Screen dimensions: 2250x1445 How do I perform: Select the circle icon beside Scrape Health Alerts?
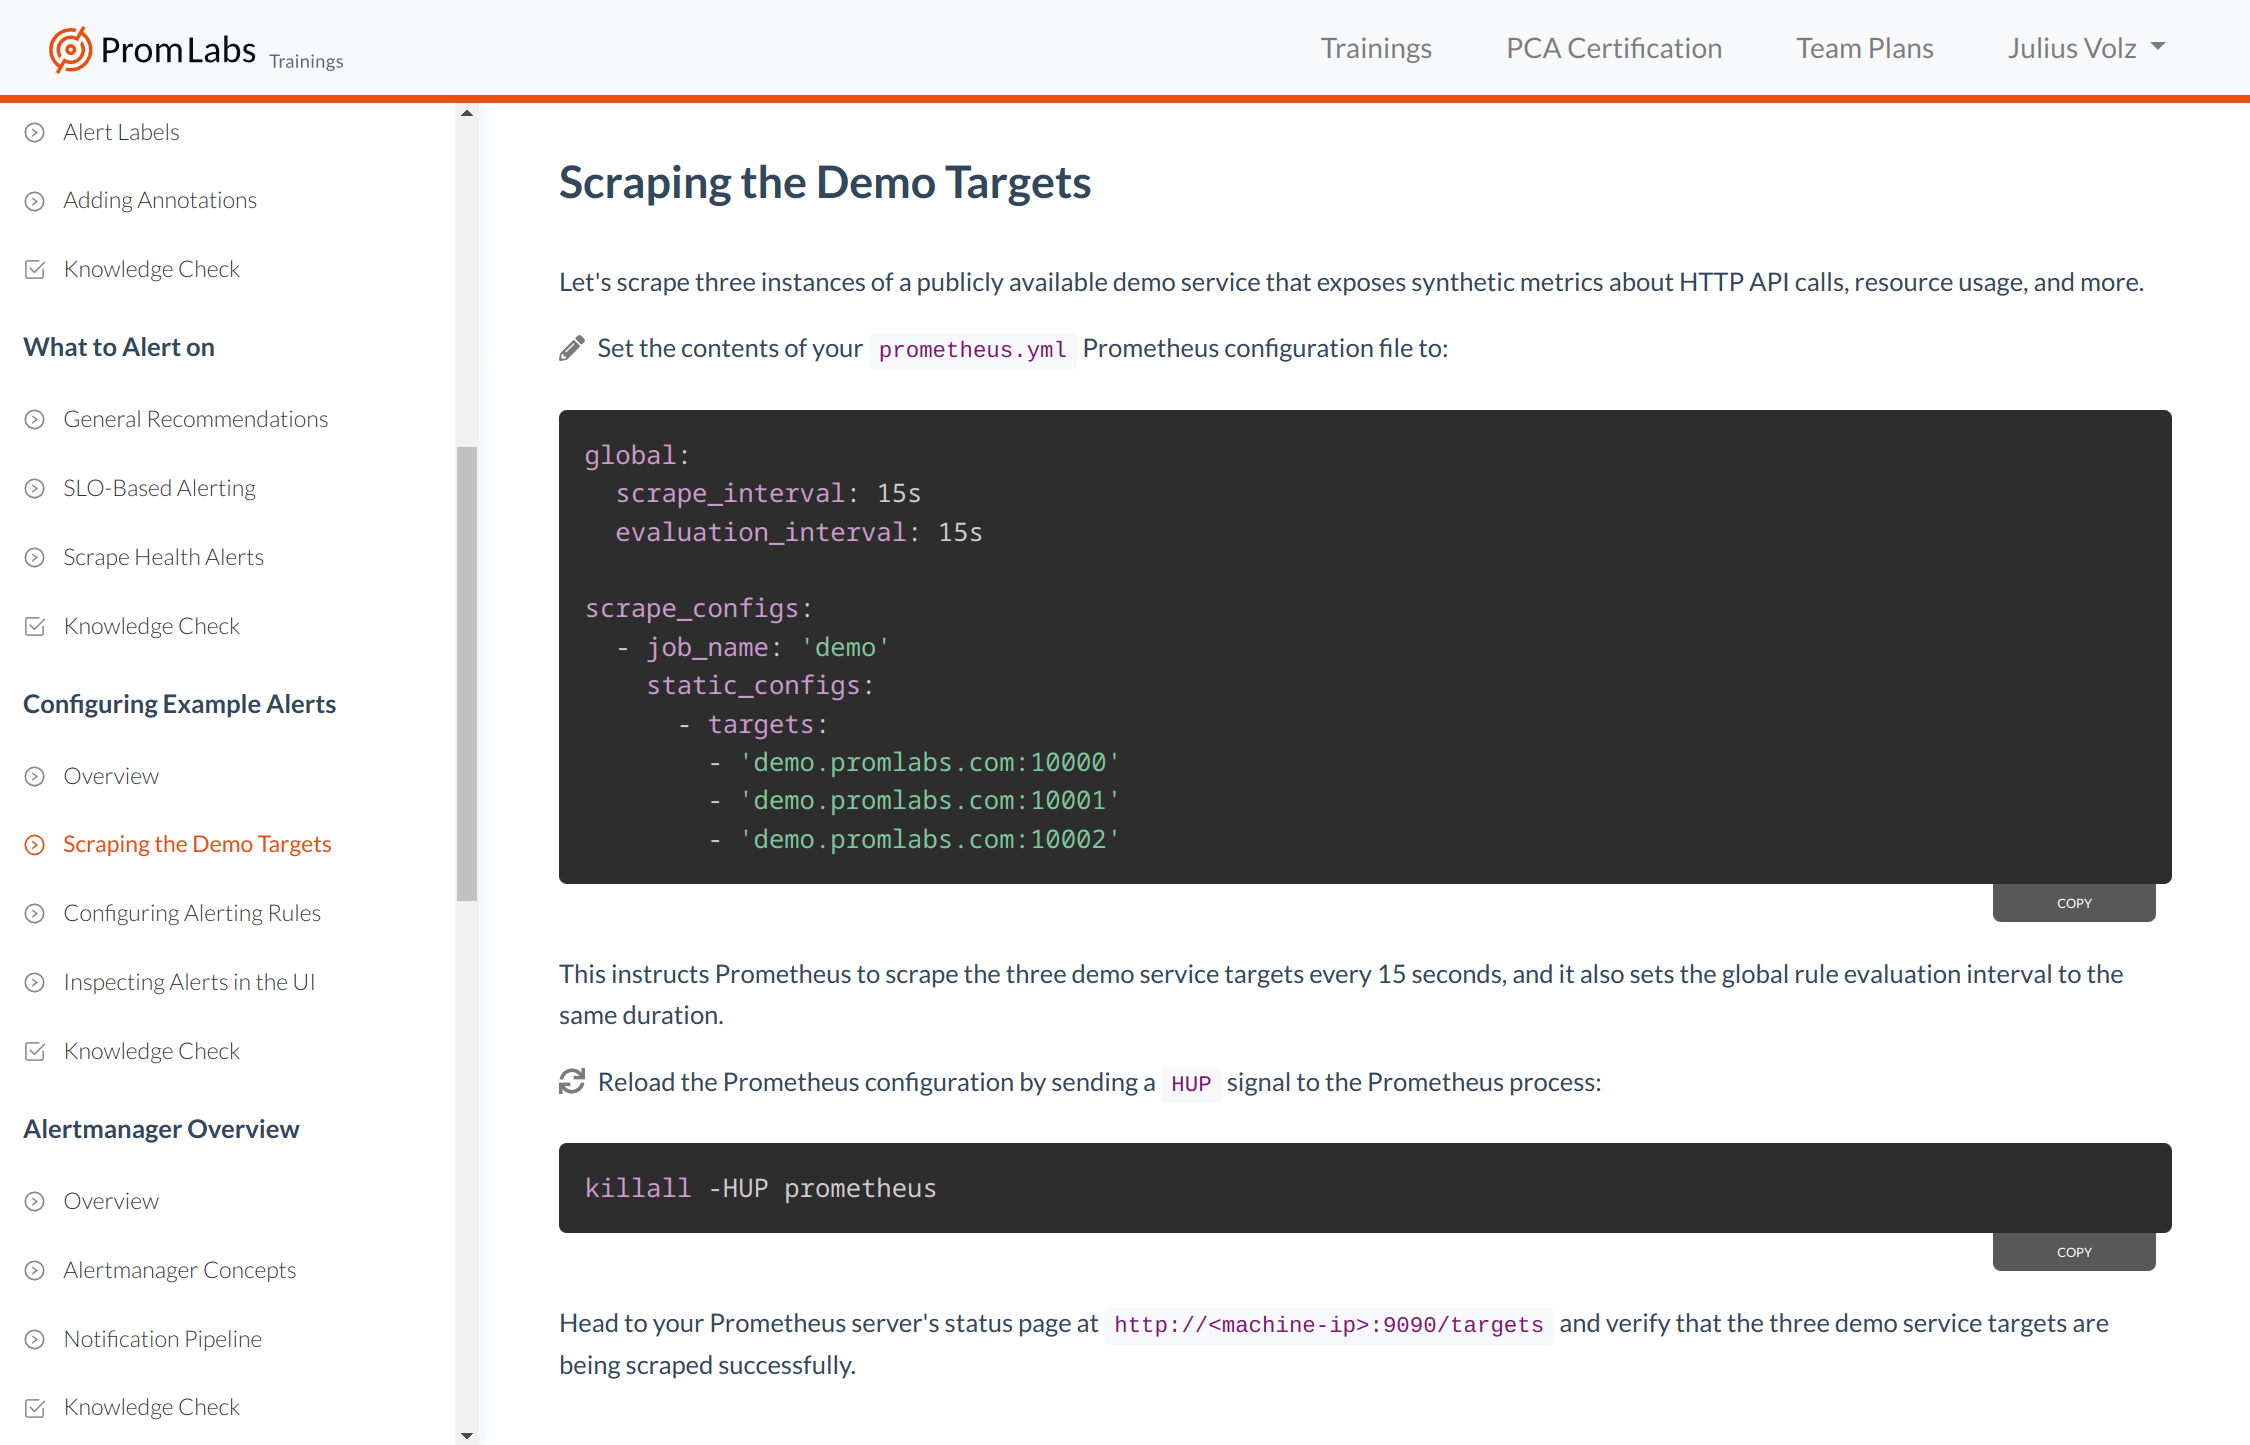pyautogui.click(x=35, y=557)
